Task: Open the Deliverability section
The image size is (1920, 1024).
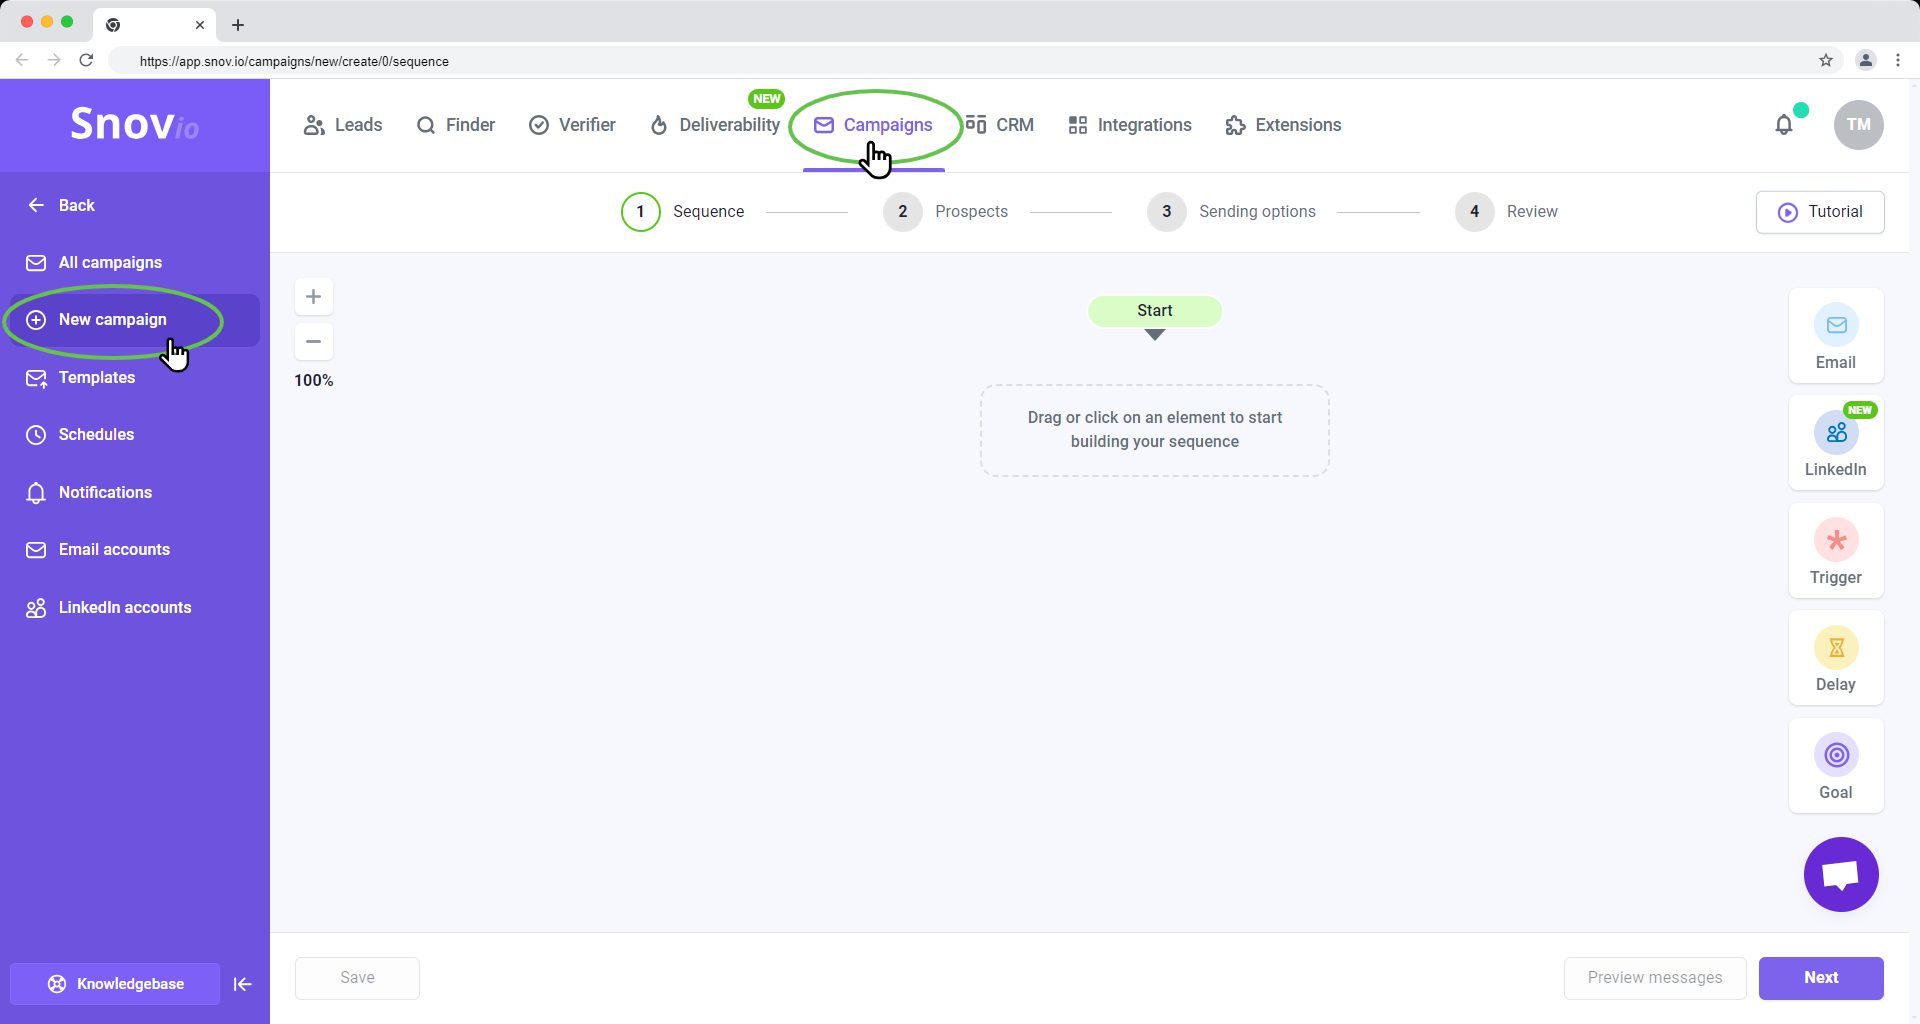Action: tap(715, 125)
